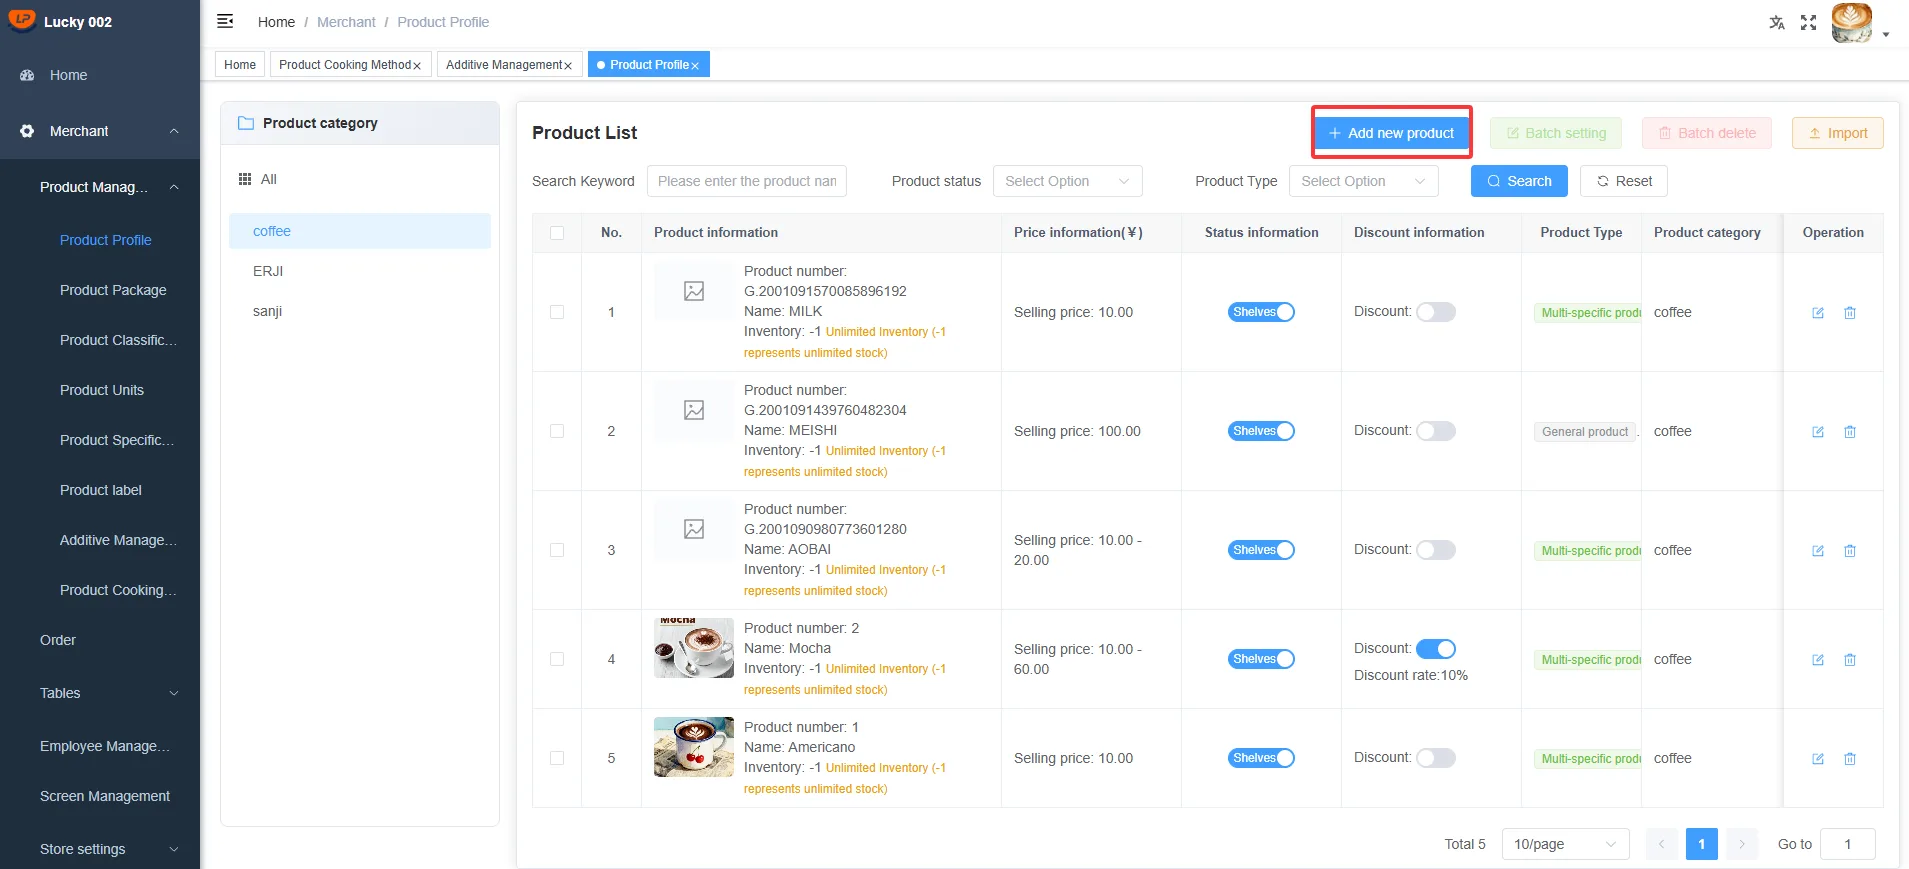This screenshot has height=869, width=1909.
Task: Click the Reset button
Action: point(1623,181)
